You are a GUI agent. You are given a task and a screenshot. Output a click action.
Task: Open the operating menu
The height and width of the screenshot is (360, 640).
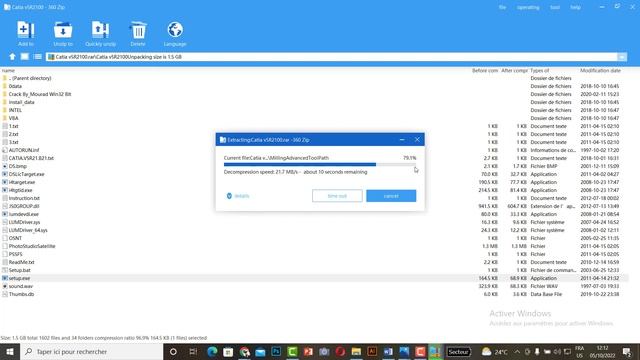(528, 7)
